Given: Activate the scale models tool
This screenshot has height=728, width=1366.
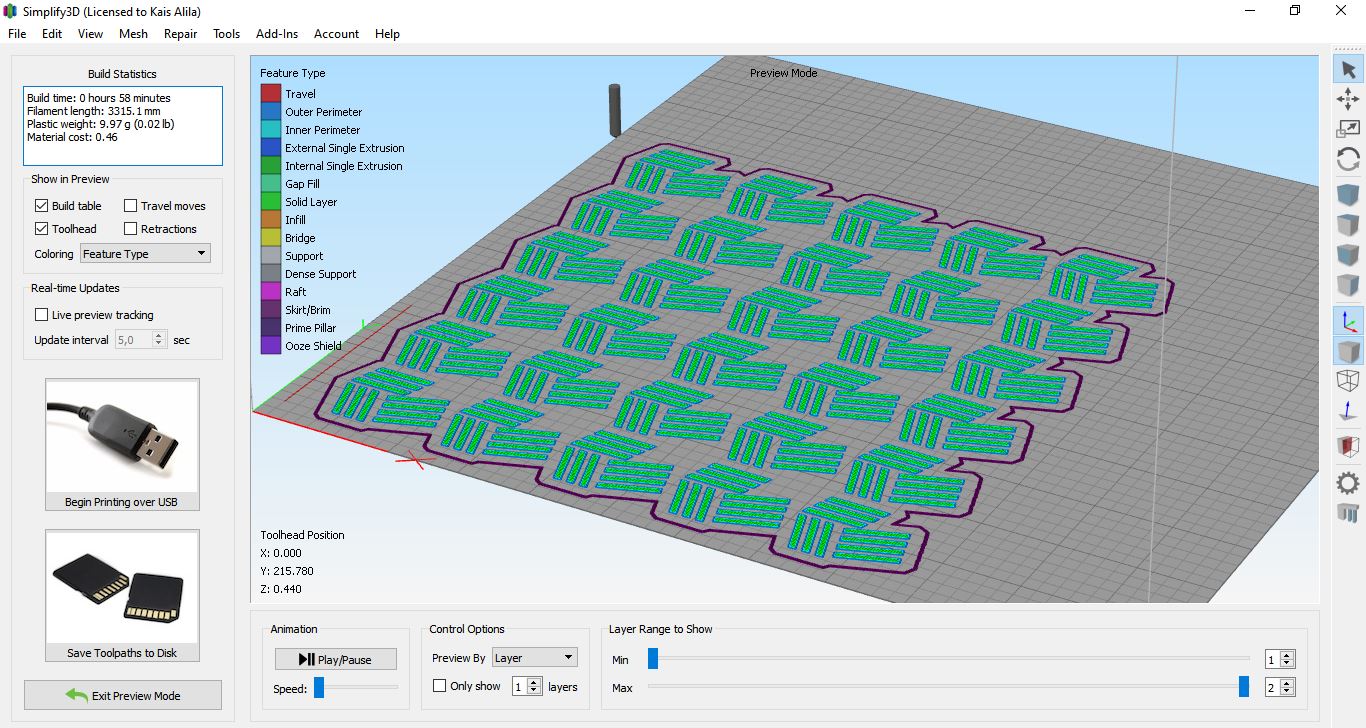Looking at the screenshot, I should [x=1348, y=128].
